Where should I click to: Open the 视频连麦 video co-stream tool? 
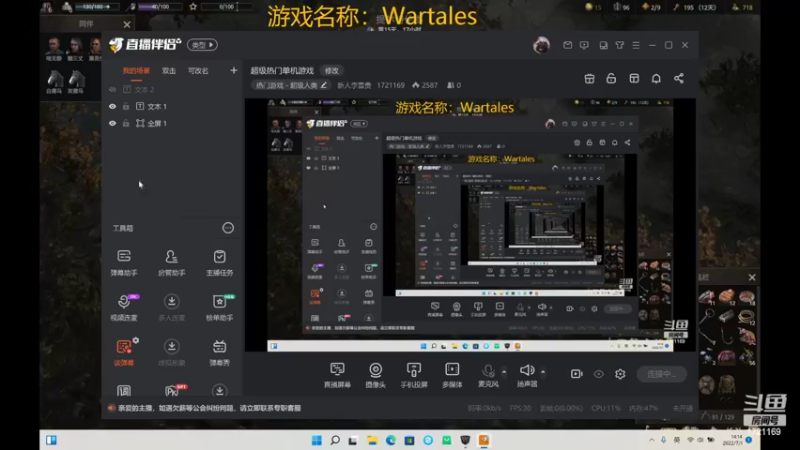(124, 307)
